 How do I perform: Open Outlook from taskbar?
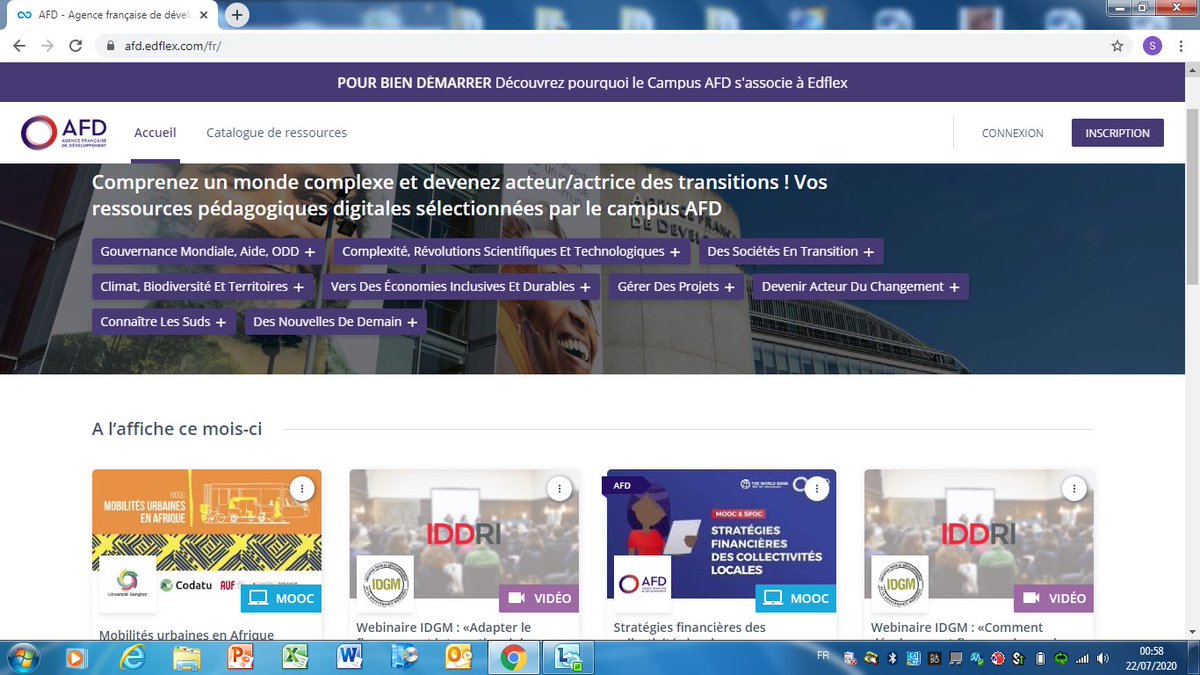458,657
